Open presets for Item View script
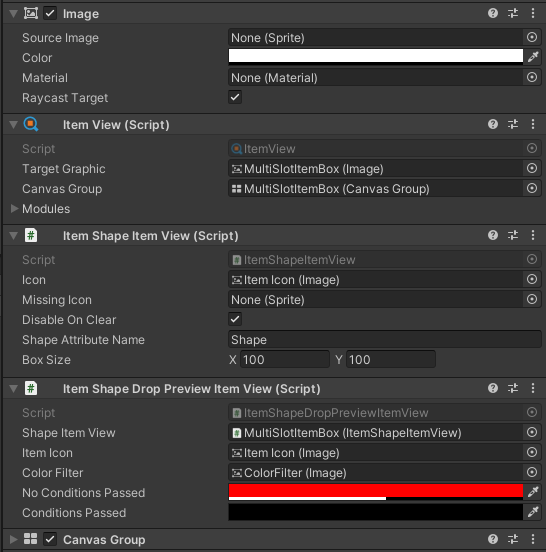This screenshot has width=546, height=552. (x=513, y=124)
